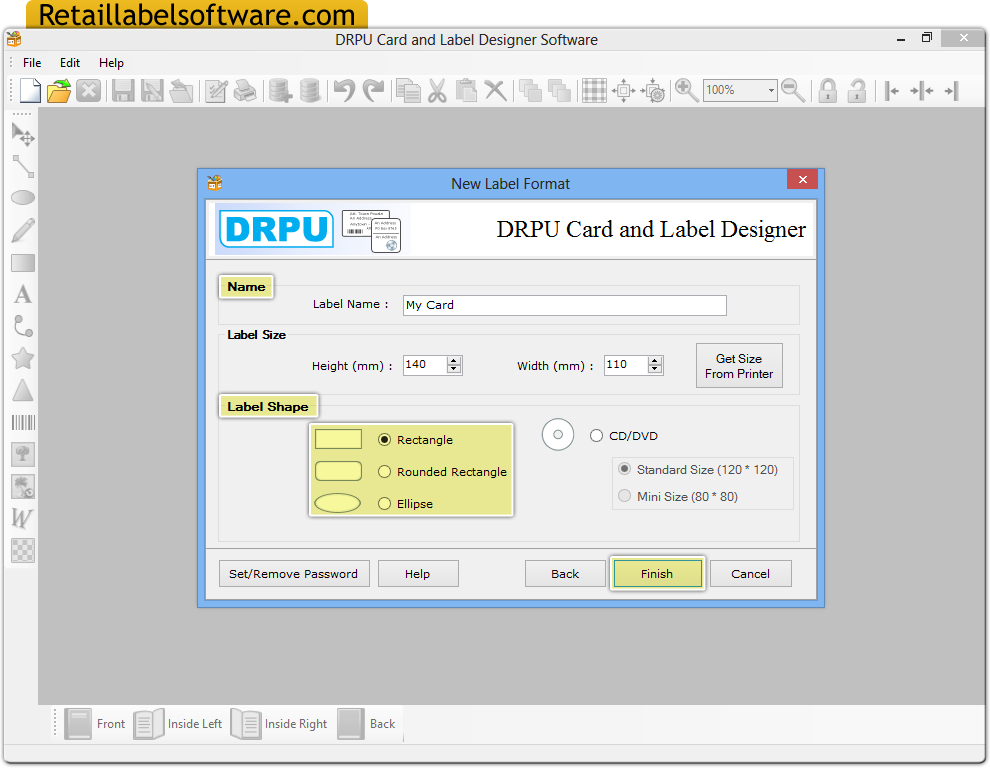Decrease Height (mm) with down arrow
The width and height of the screenshot is (990, 768).
coord(453,369)
